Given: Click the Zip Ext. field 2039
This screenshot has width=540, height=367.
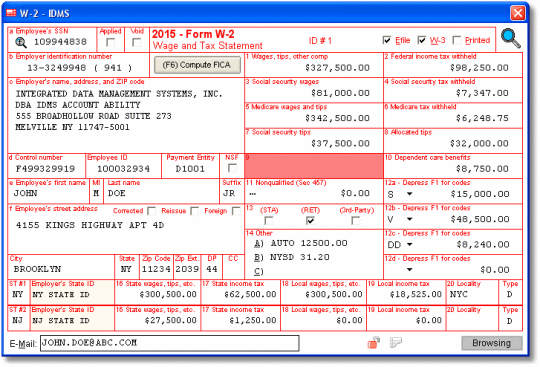Looking at the screenshot, I should (x=187, y=269).
